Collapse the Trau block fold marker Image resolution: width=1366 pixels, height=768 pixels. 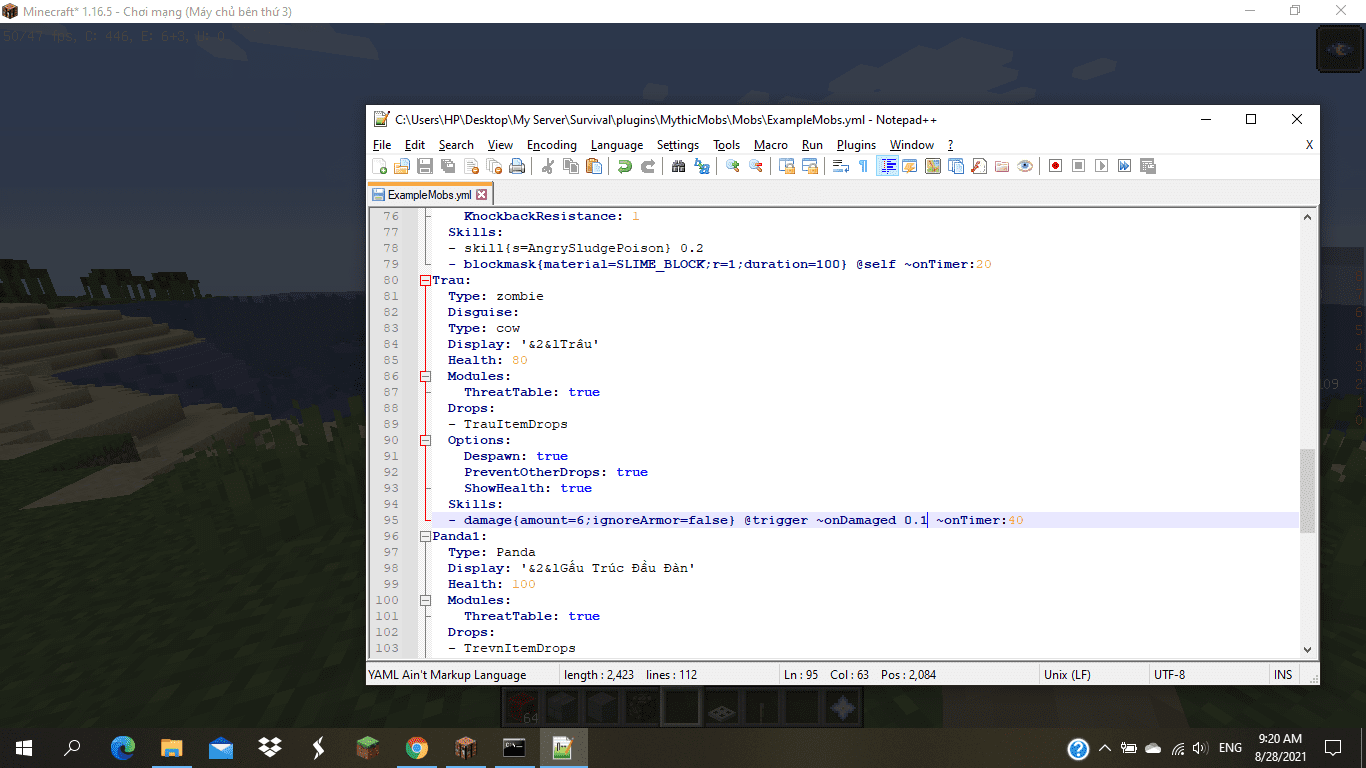coord(425,280)
